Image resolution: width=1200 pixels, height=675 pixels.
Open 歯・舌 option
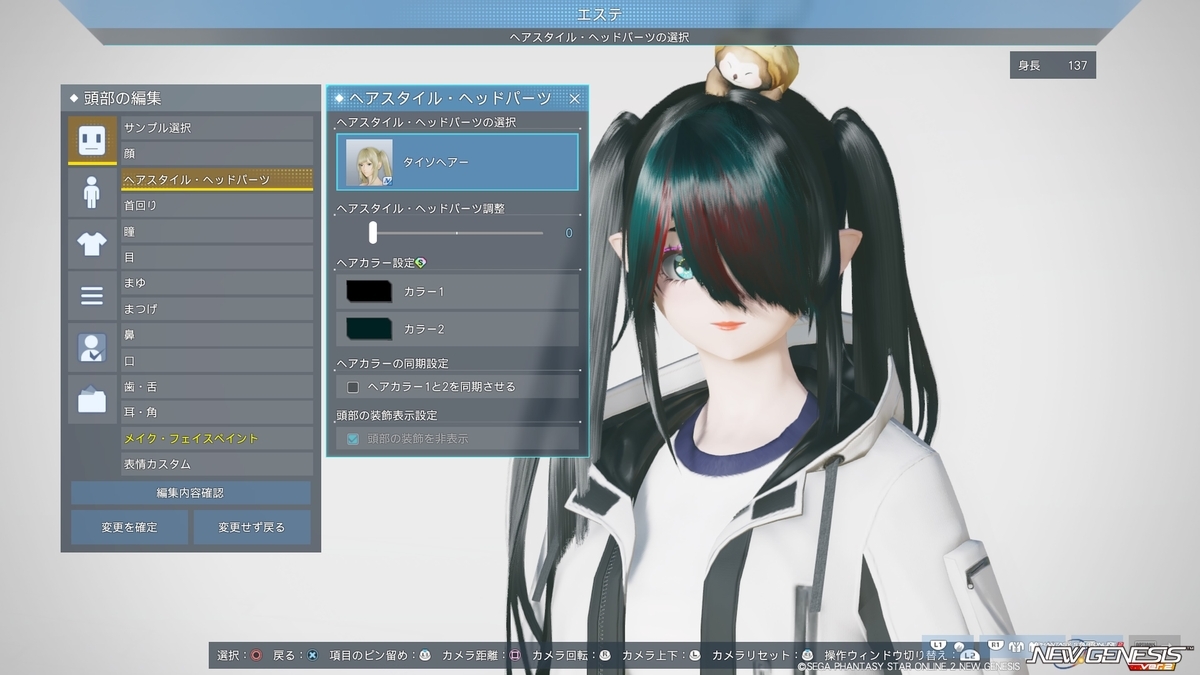[x=217, y=387]
